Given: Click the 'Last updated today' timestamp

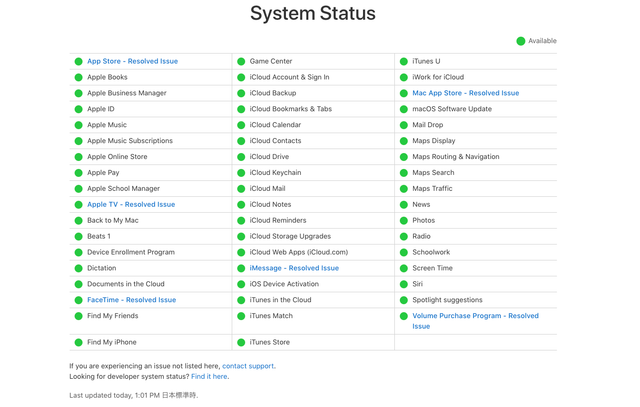Looking at the screenshot, I should [134, 396].
